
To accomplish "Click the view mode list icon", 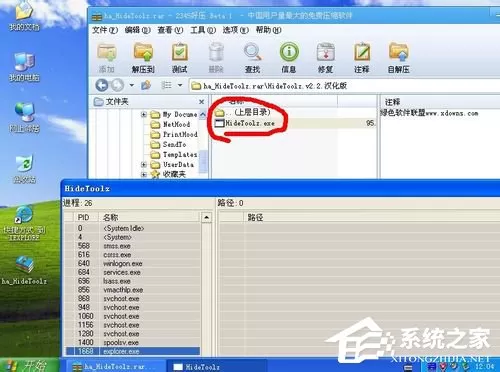I will coord(166,85).
